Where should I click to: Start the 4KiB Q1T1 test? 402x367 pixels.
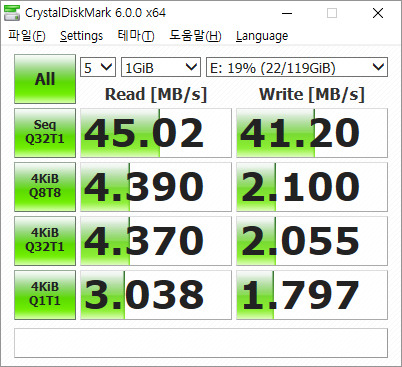[45, 295]
